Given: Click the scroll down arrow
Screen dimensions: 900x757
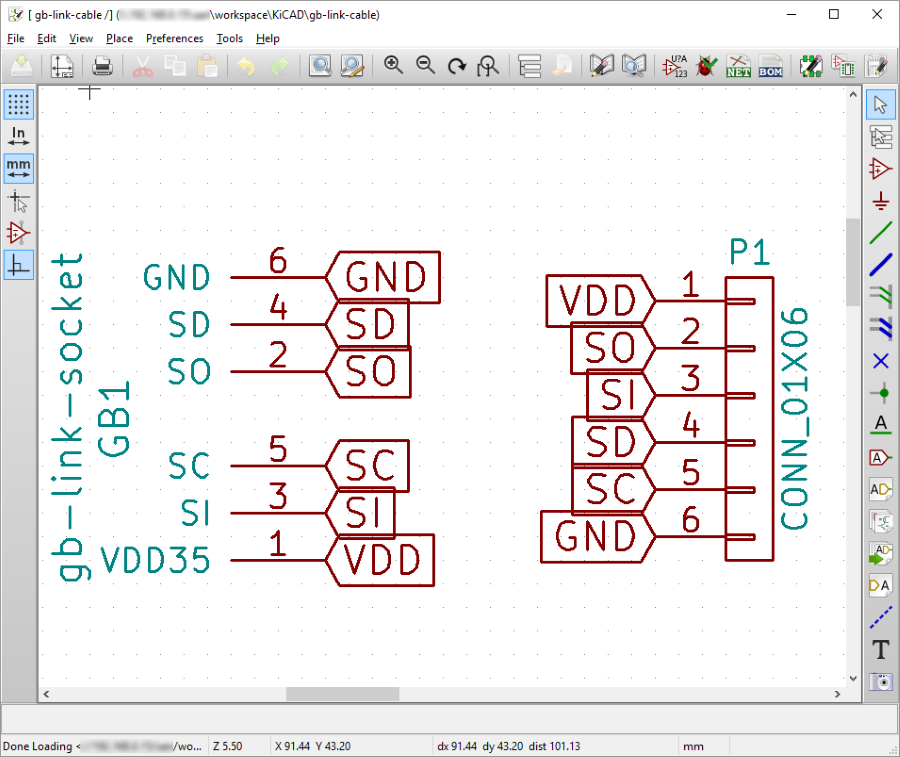Looking at the screenshot, I should pos(853,678).
